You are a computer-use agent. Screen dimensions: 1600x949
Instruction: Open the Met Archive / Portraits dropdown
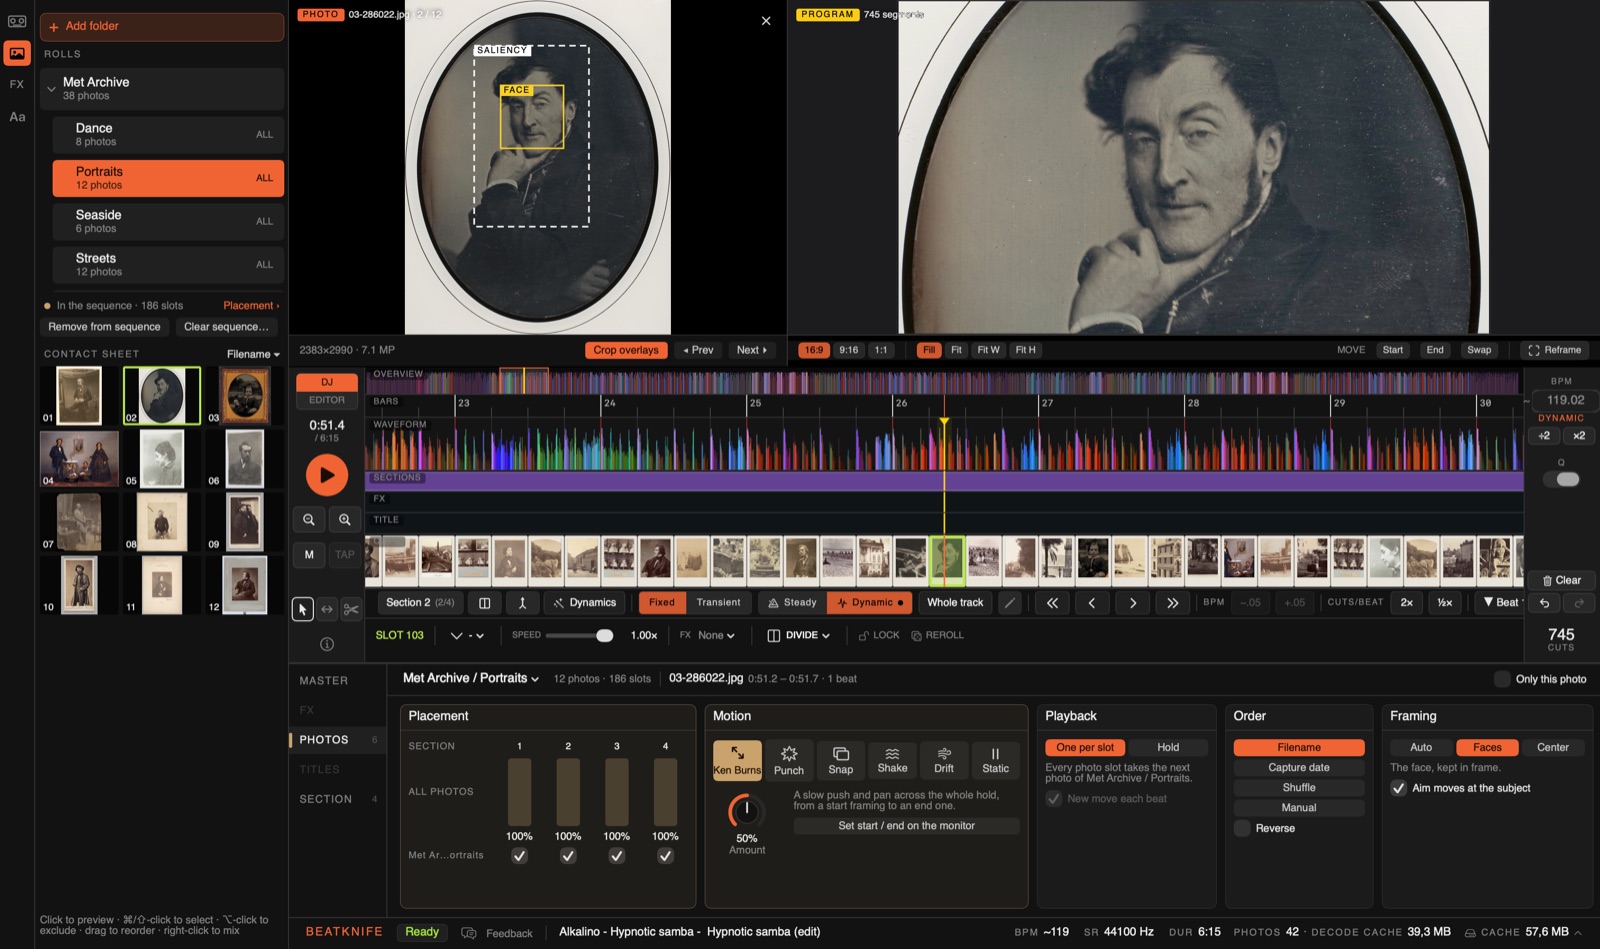point(471,678)
